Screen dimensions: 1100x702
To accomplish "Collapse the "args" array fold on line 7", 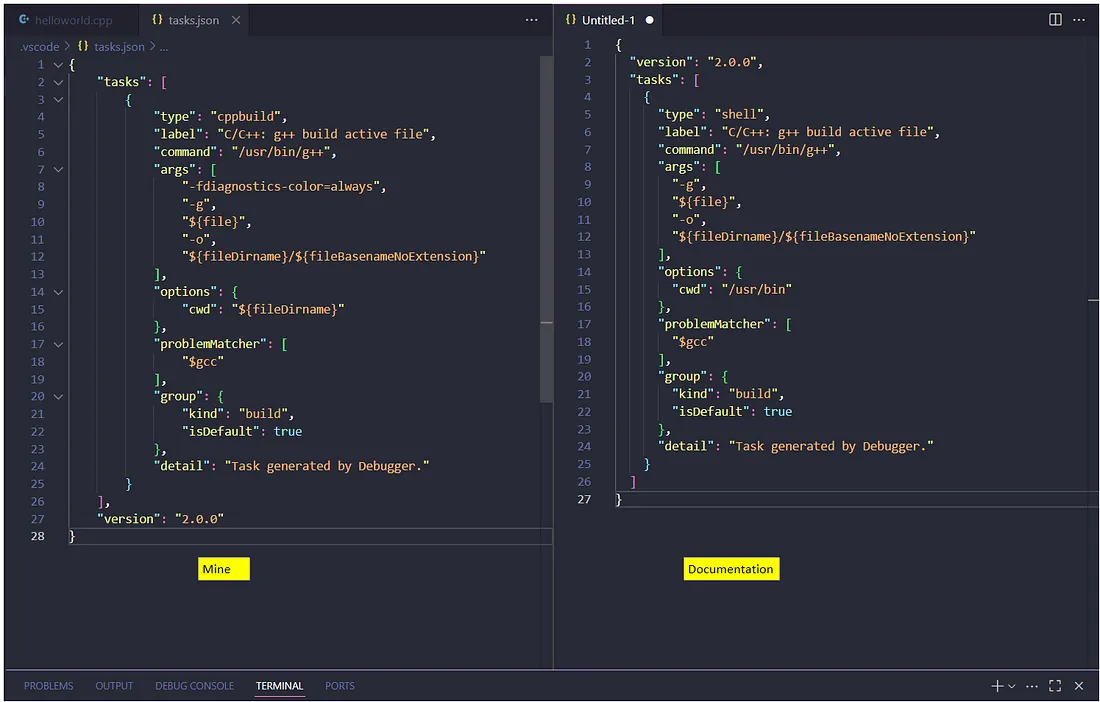I will click(x=58, y=169).
